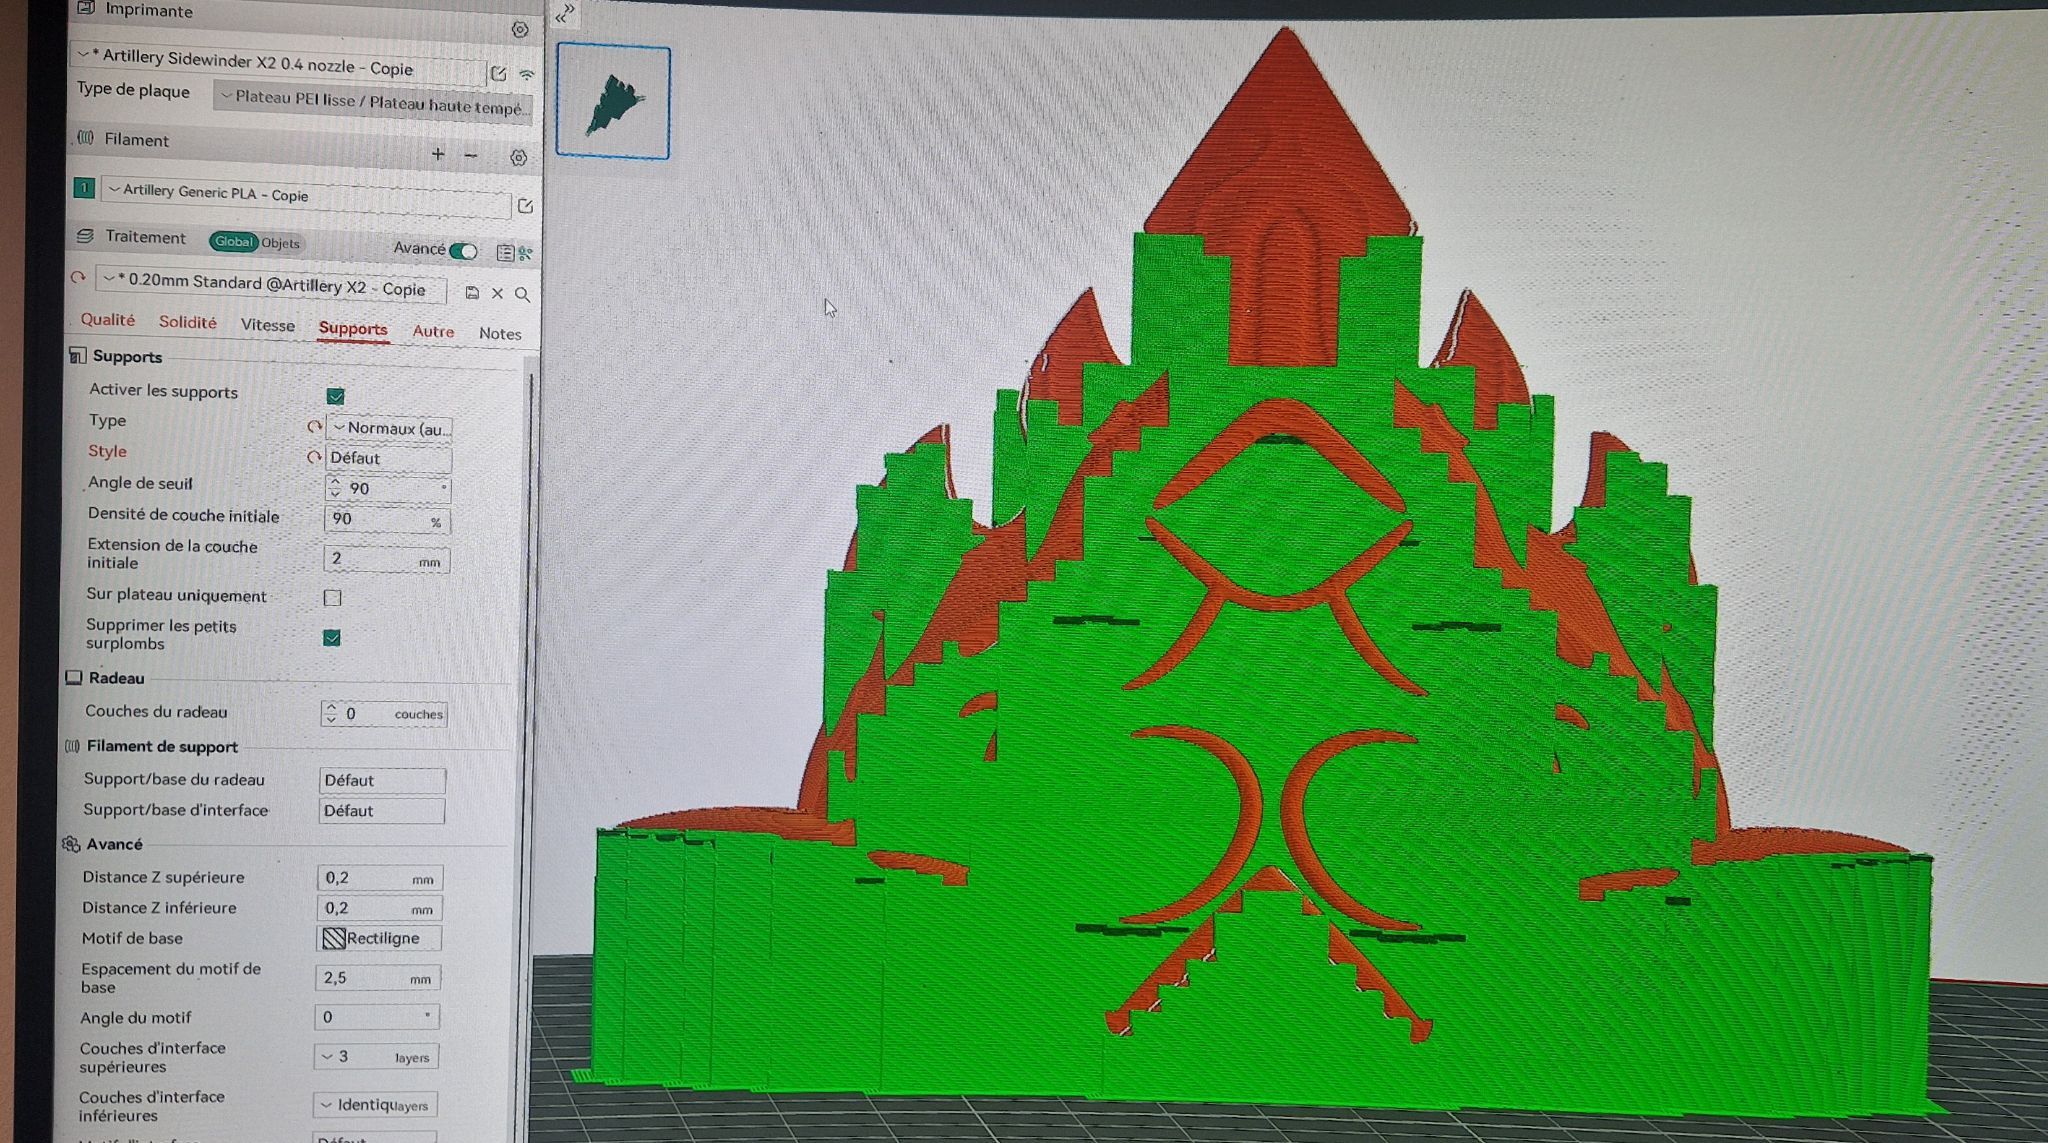Click the printer Wi-Fi connection icon
Screen dimensions: 2048x1143
click(527, 74)
